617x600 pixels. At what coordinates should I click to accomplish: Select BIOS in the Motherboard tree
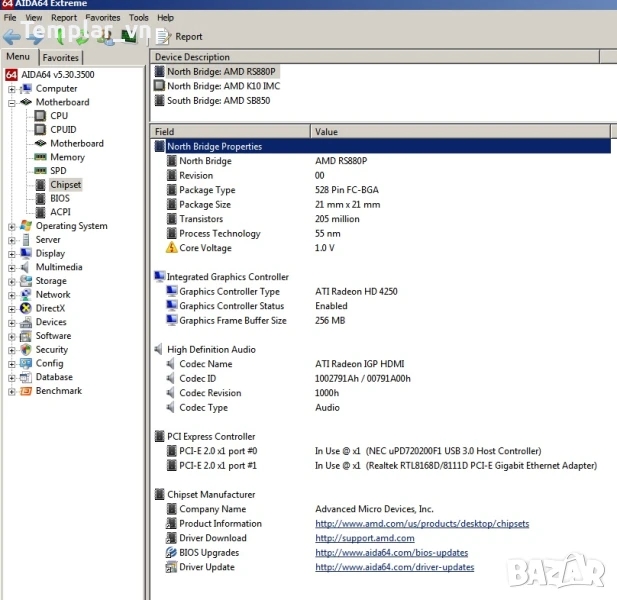pos(59,198)
